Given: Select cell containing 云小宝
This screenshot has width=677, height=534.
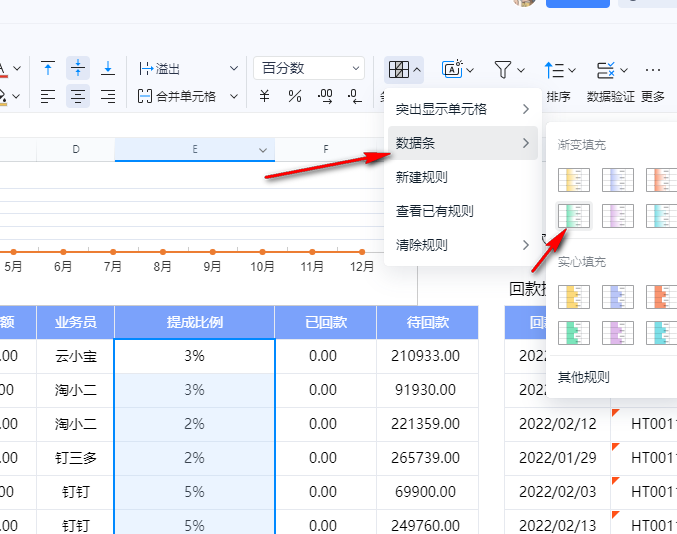Looking at the screenshot, I should click(x=76, y=356).
